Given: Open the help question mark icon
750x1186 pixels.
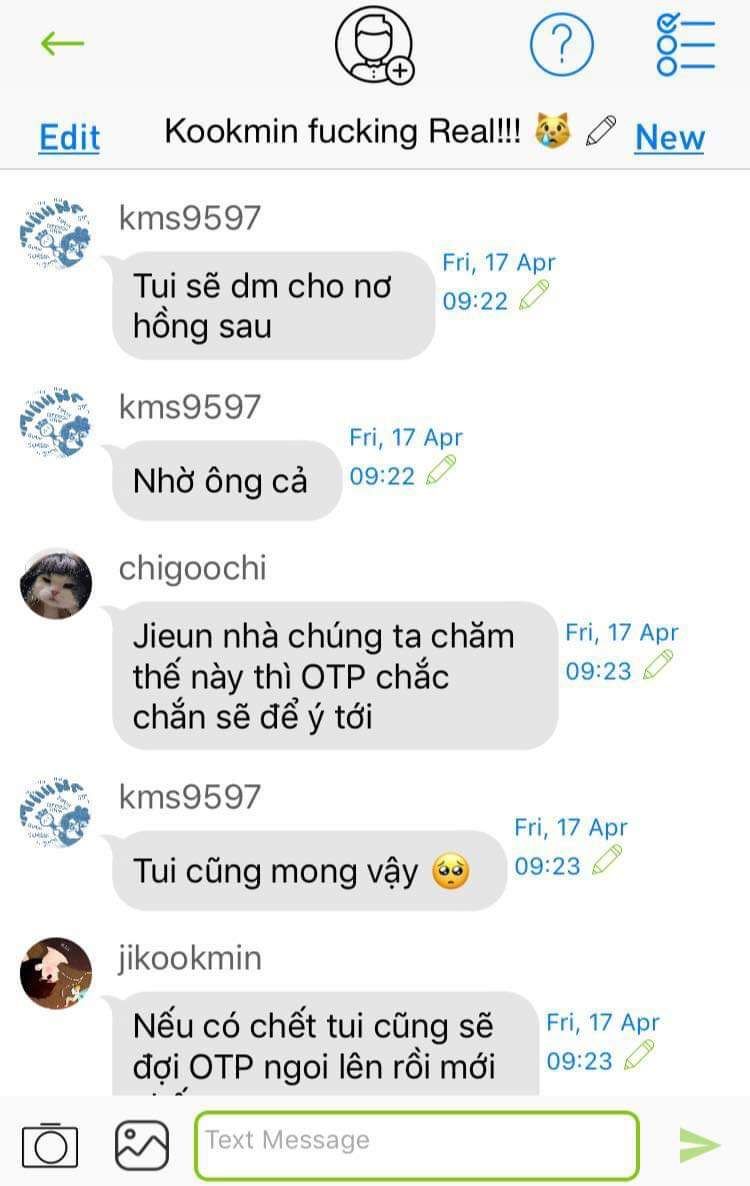Looking at the screenshot, I should (x=561, y=45).
